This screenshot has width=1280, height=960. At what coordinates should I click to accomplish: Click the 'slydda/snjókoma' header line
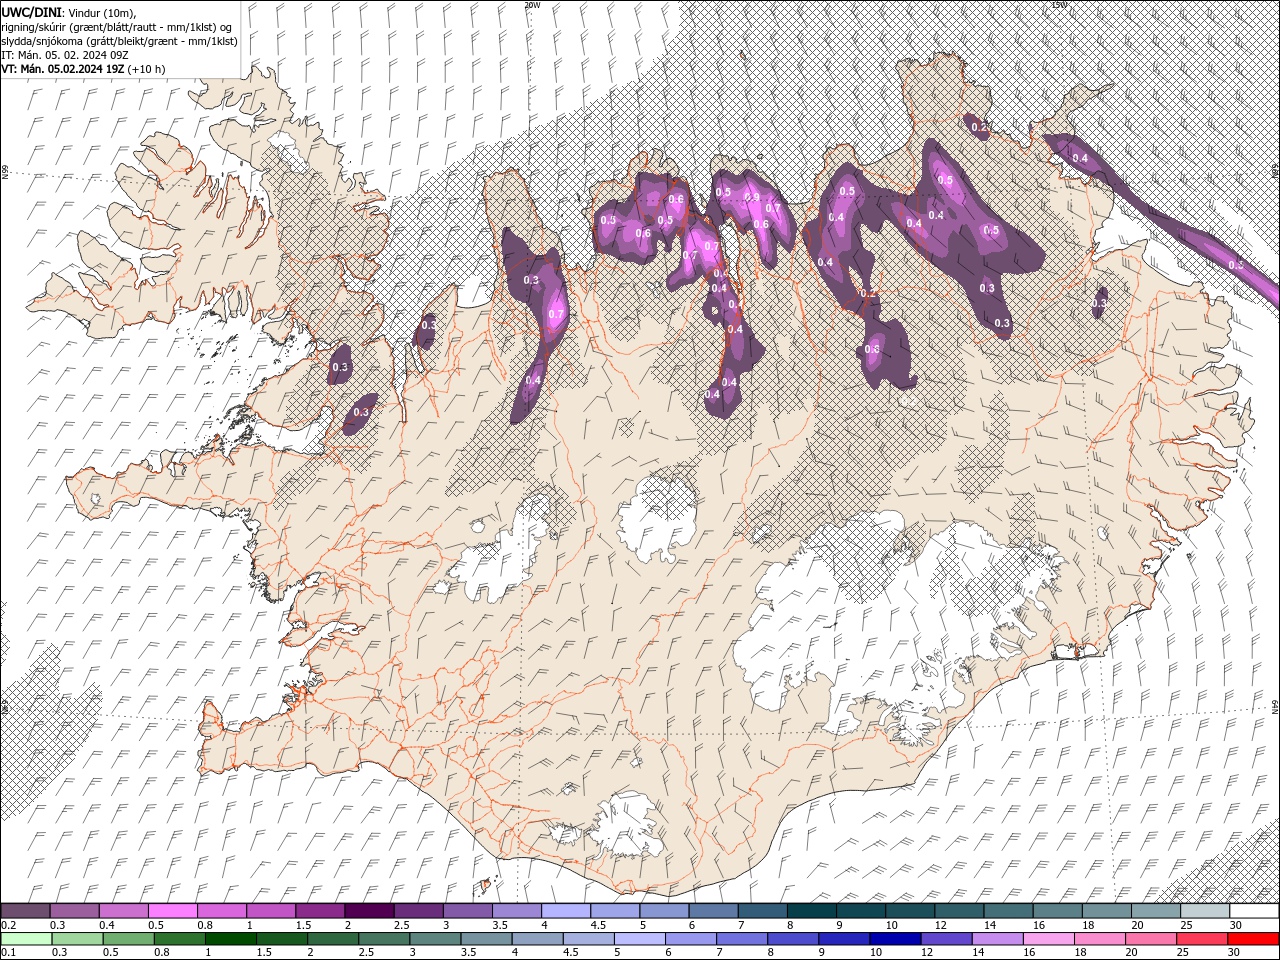click(x=119, y=41)
